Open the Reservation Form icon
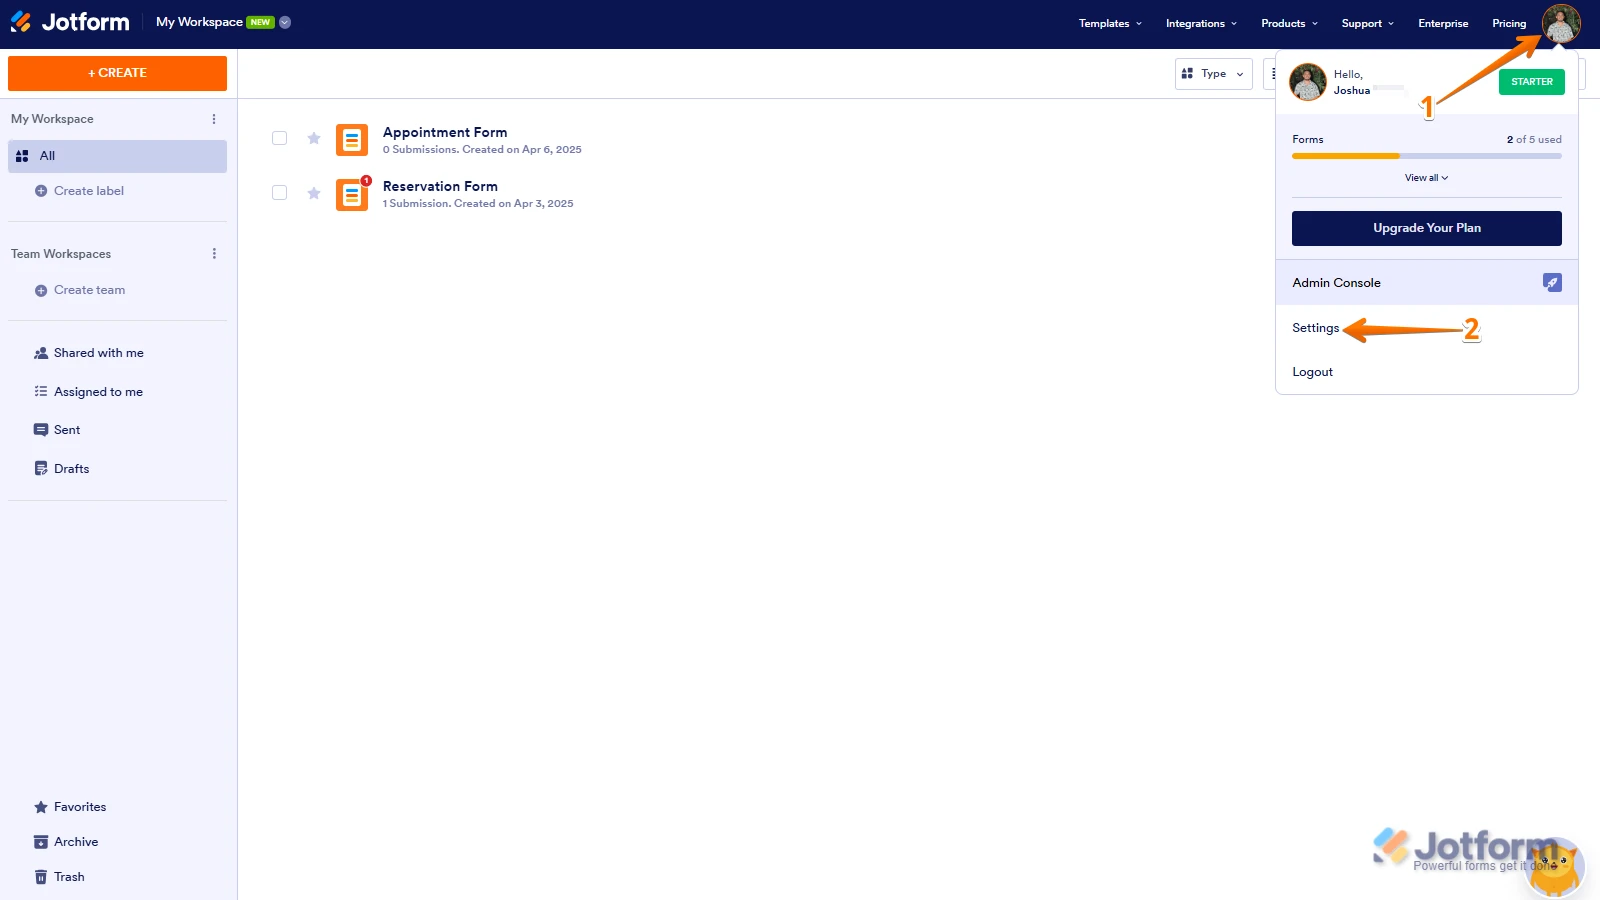Image resolution: width=1600 pixels, height=900 pixels. [352, 193]
